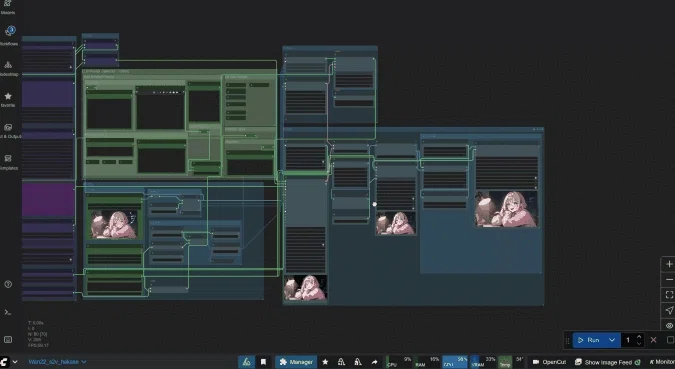Decrease the batch count stepper
The height and width of the screenshot is (369, 675).
click(639, 344)
